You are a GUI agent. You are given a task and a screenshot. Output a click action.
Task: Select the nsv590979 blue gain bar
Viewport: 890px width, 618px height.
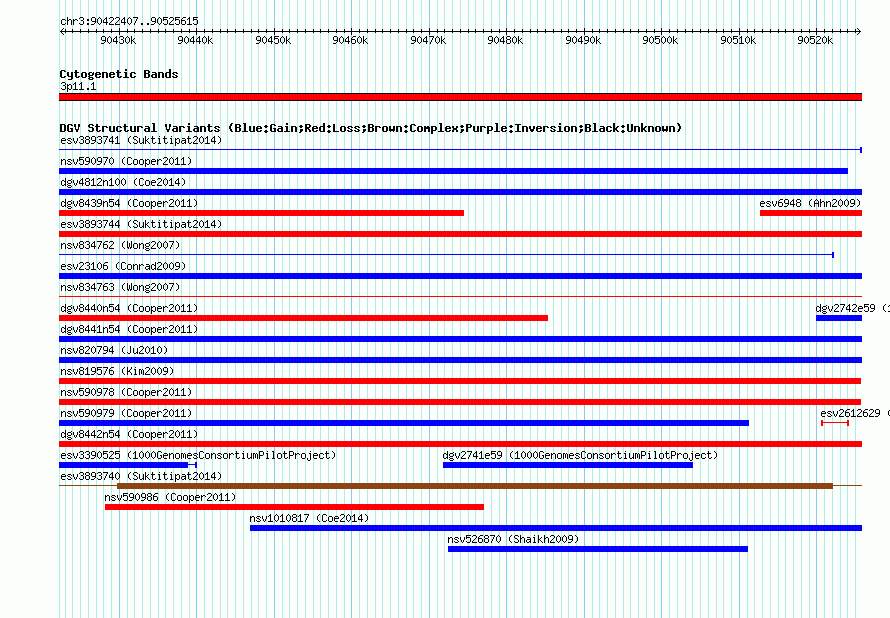404,423
